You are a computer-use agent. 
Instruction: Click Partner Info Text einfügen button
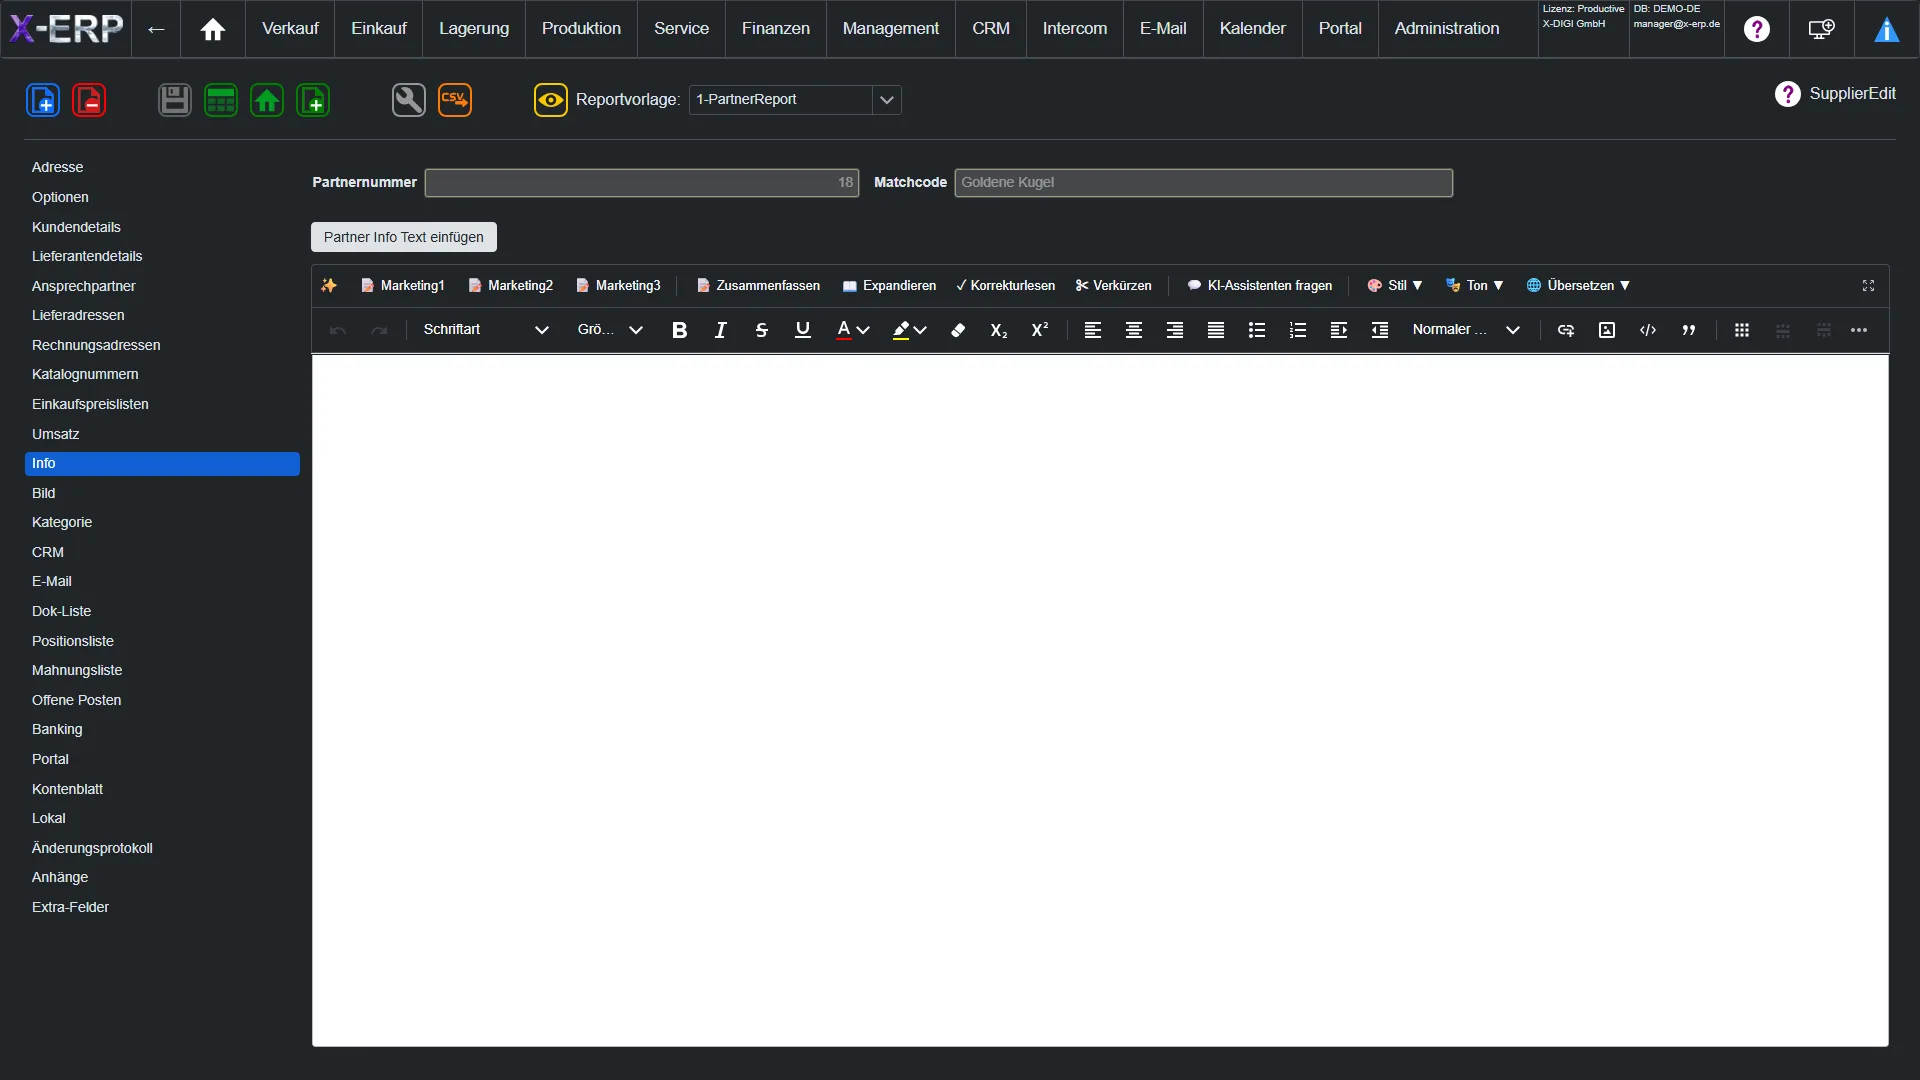(x=404, y=238)
